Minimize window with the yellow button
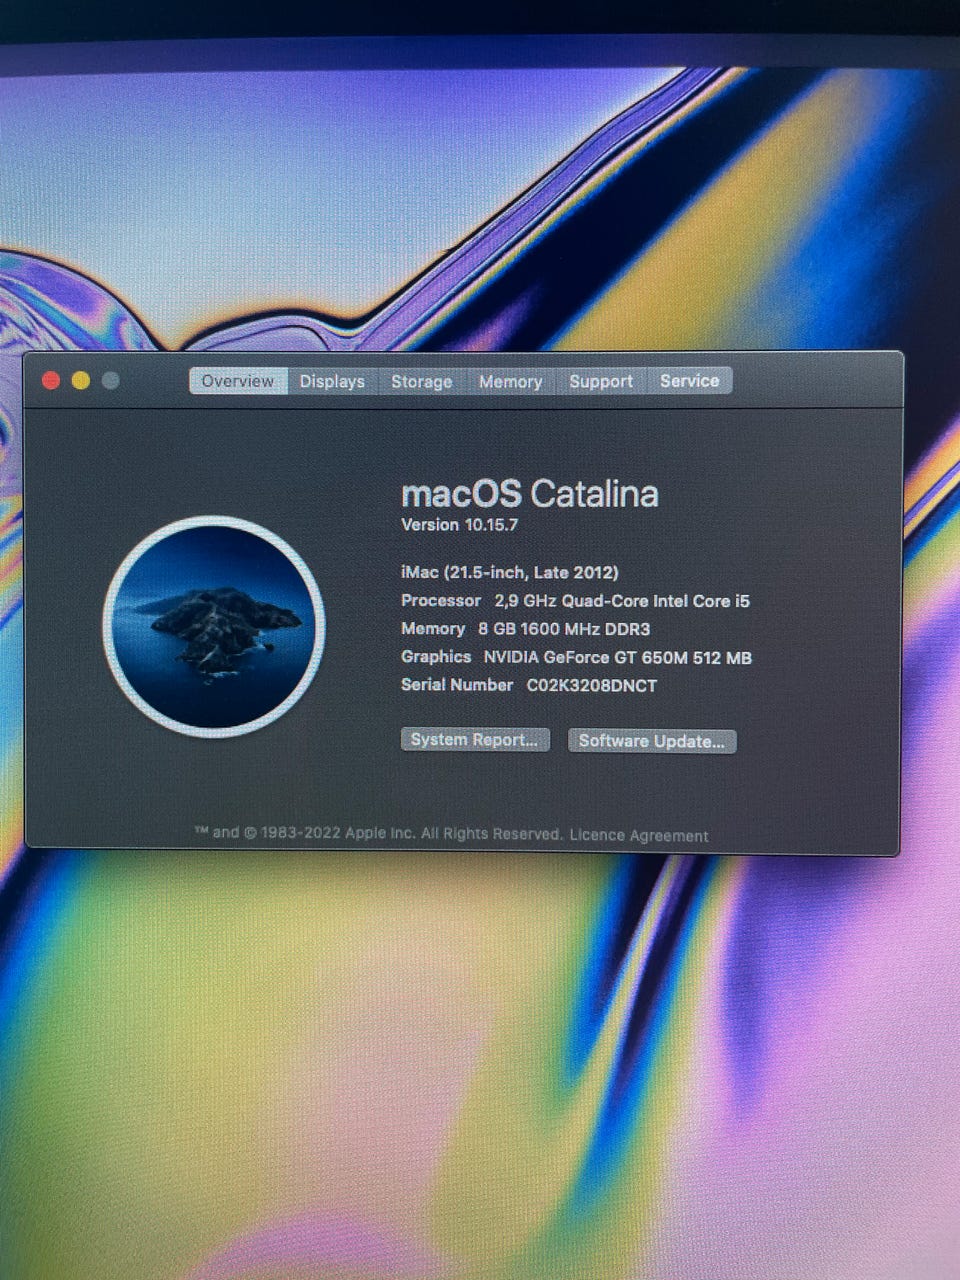 [81, 380]
